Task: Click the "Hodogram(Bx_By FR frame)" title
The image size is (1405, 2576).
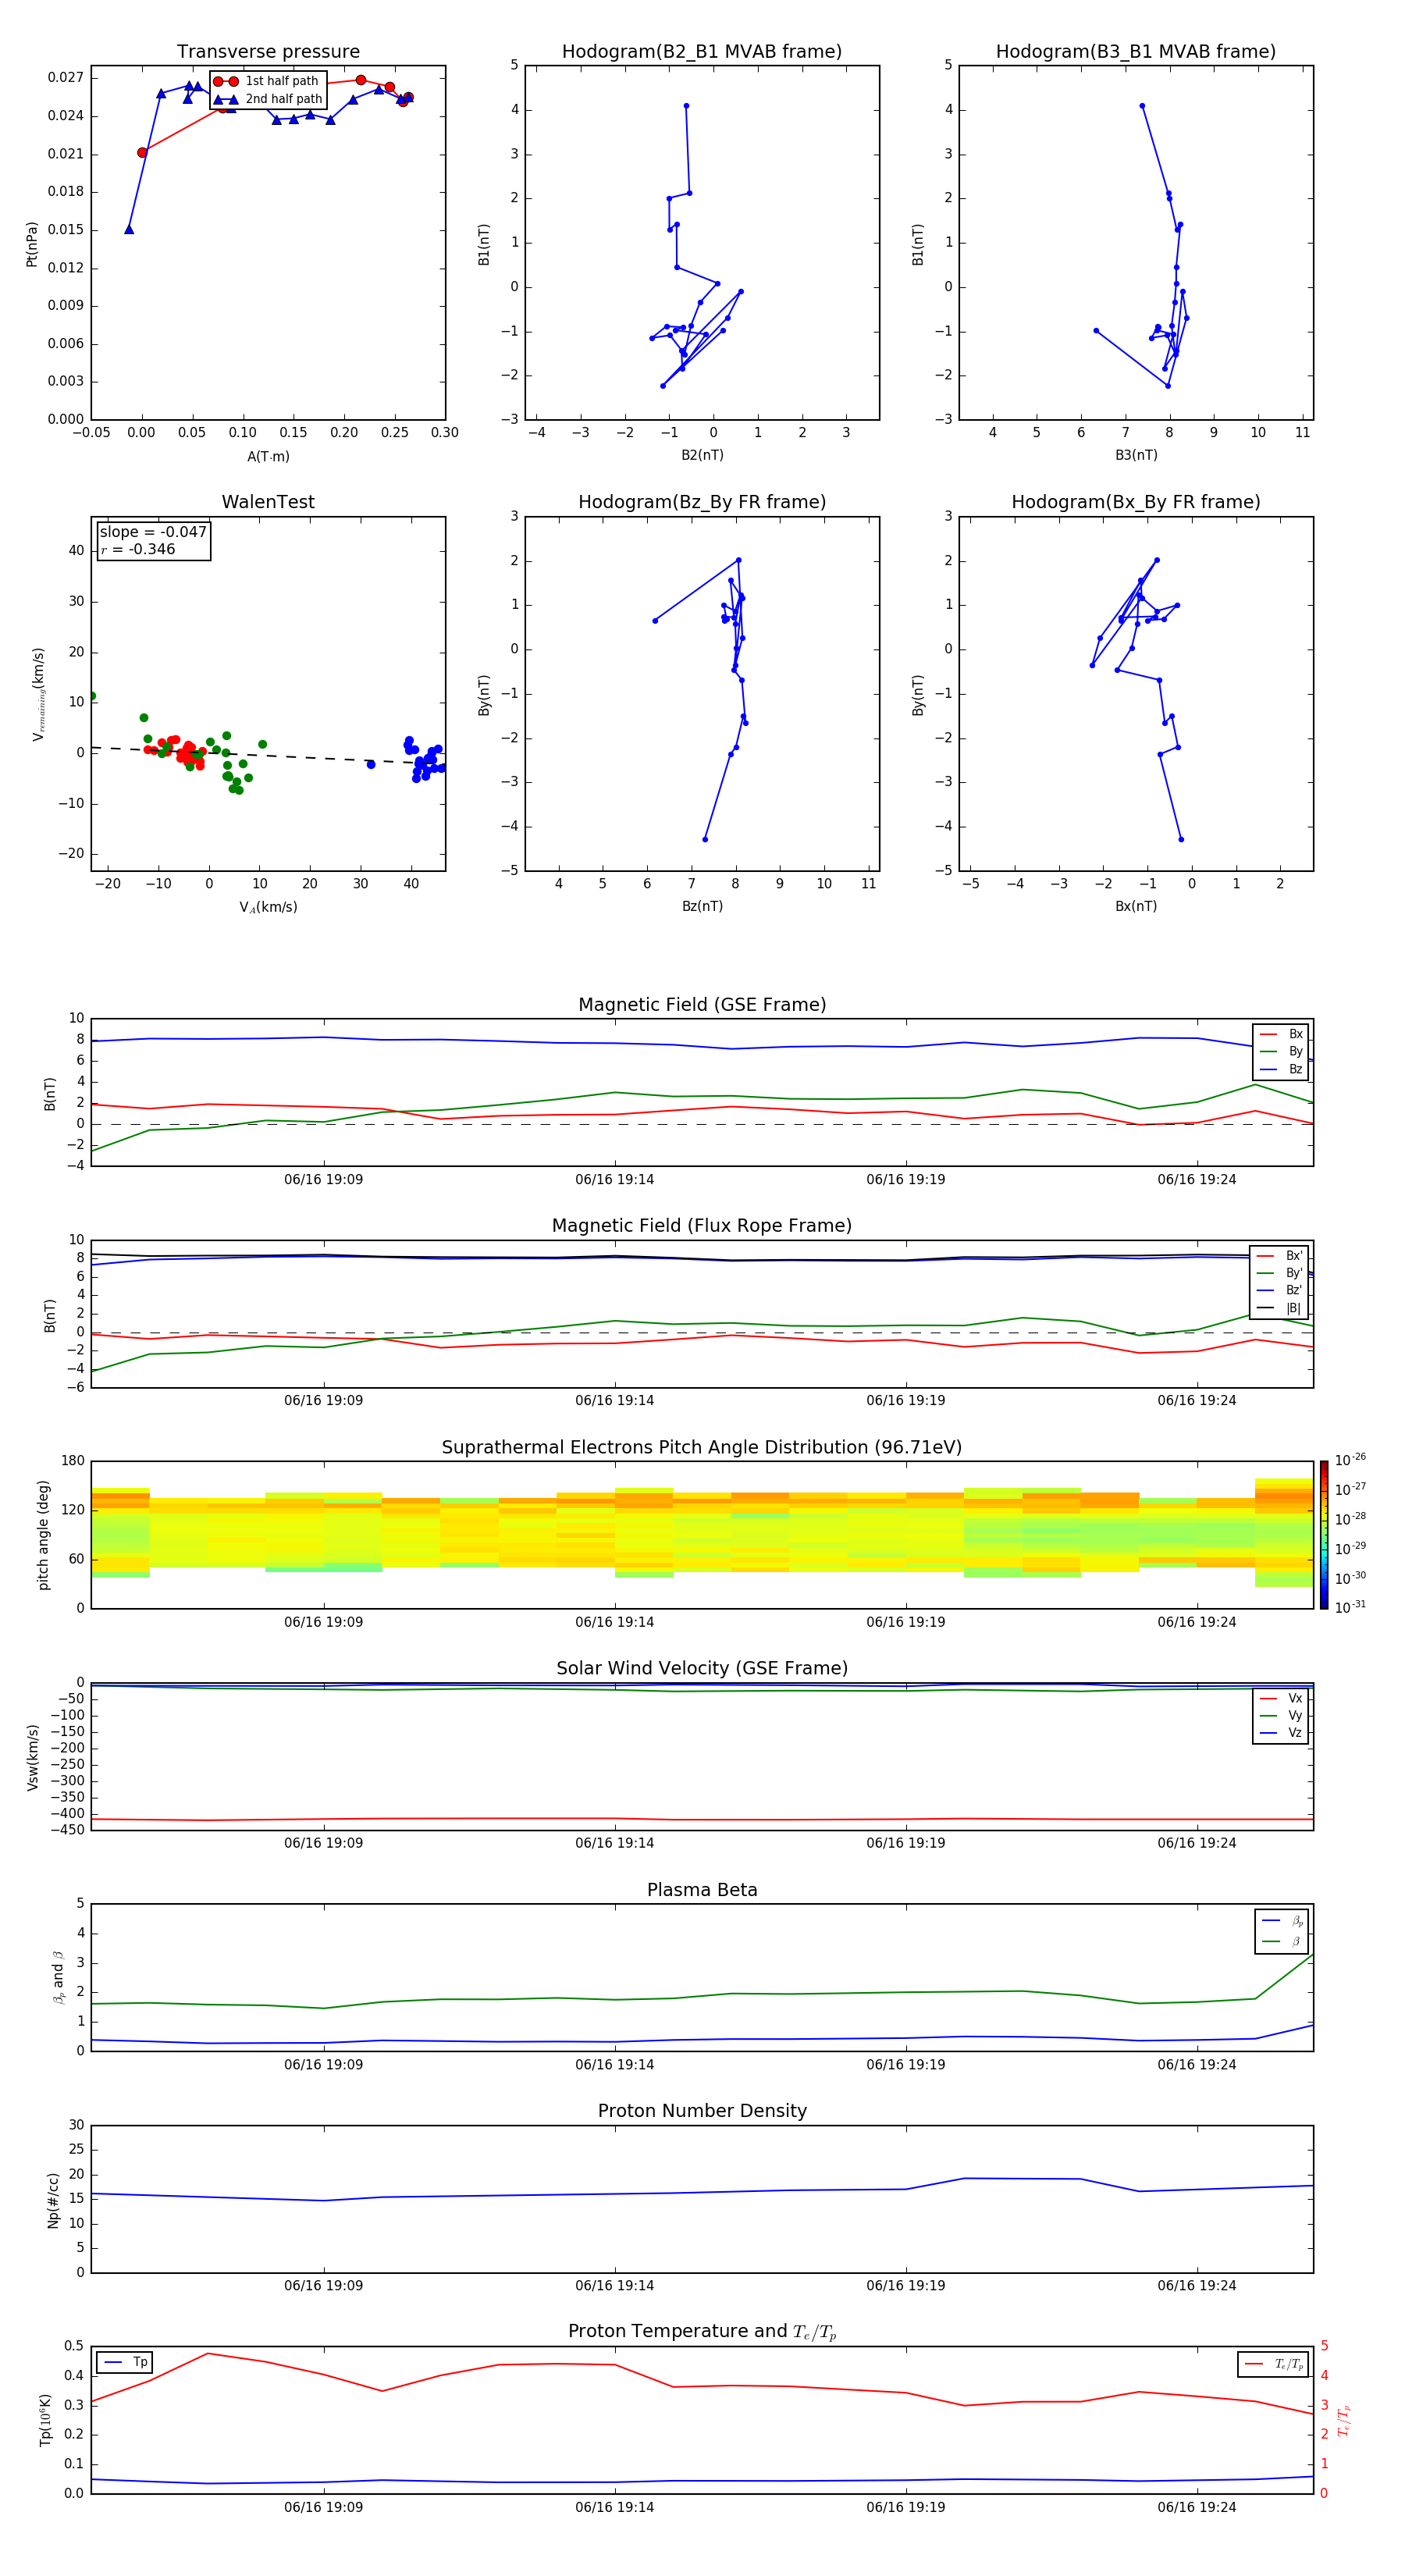Action: 1135,502
